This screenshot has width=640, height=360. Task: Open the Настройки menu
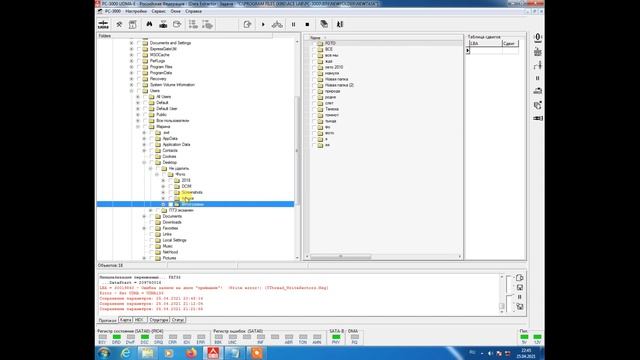click(x=136, y=11)
